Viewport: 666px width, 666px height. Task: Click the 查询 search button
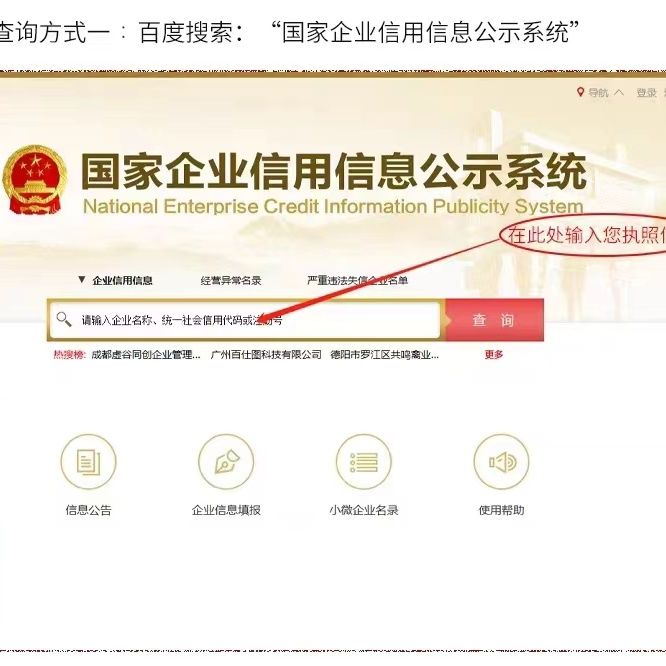(494, 320)
